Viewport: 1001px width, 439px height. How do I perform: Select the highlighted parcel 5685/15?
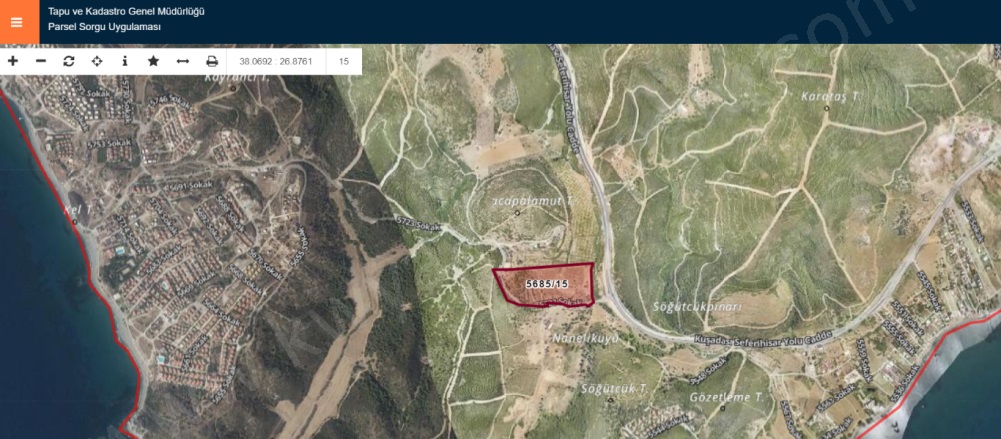[545, 285]
